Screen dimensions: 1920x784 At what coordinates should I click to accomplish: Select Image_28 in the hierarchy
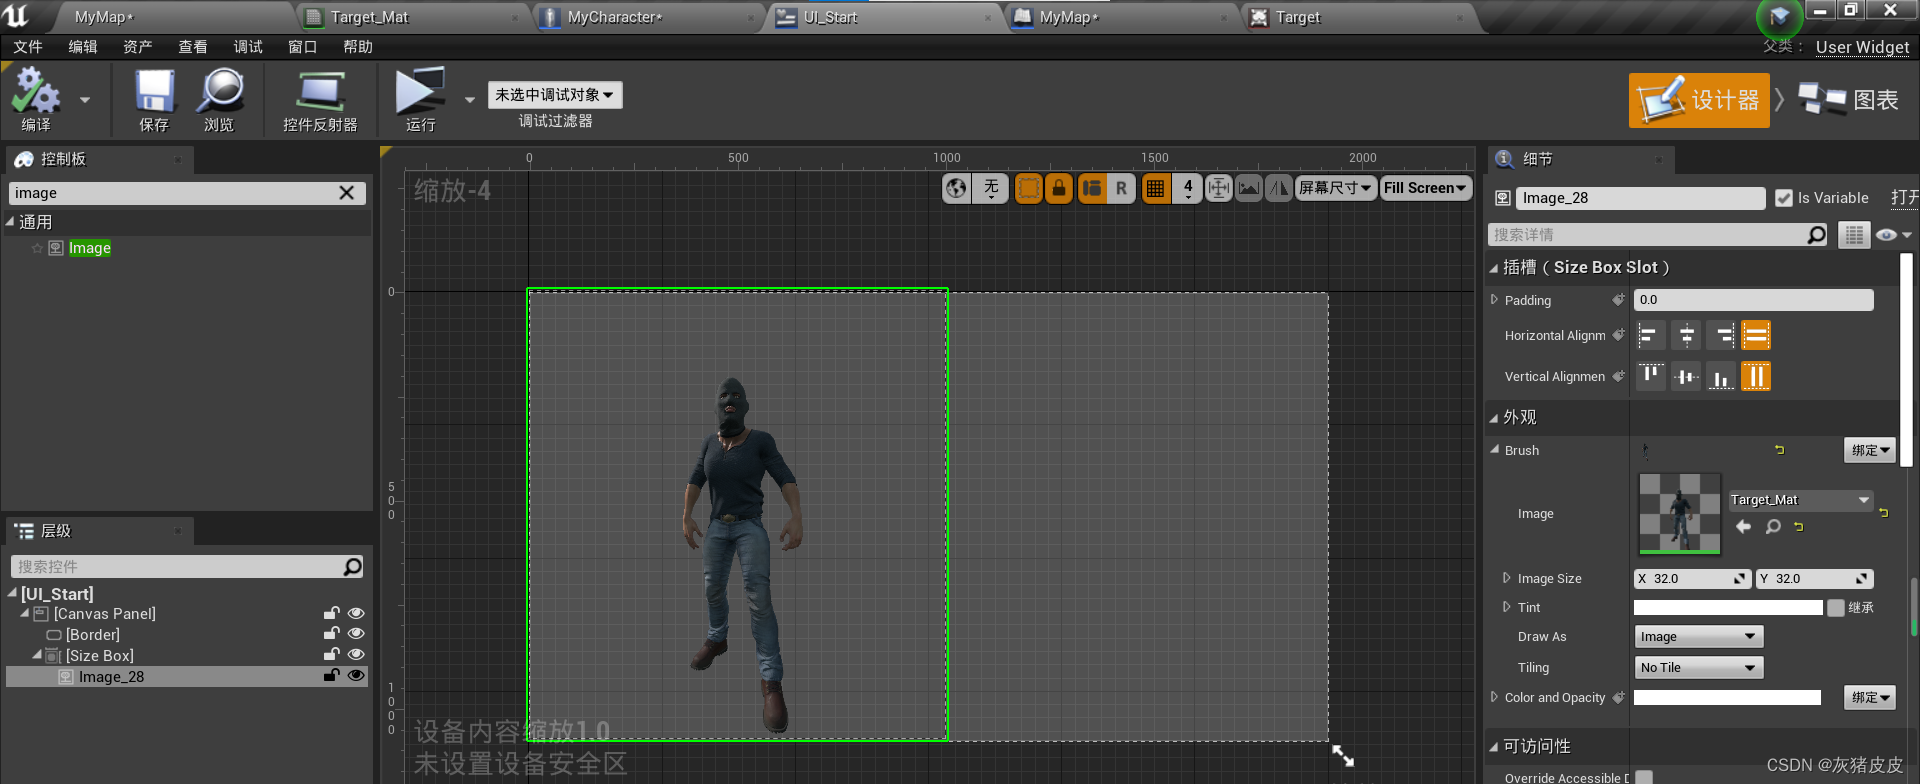point(186,677)
